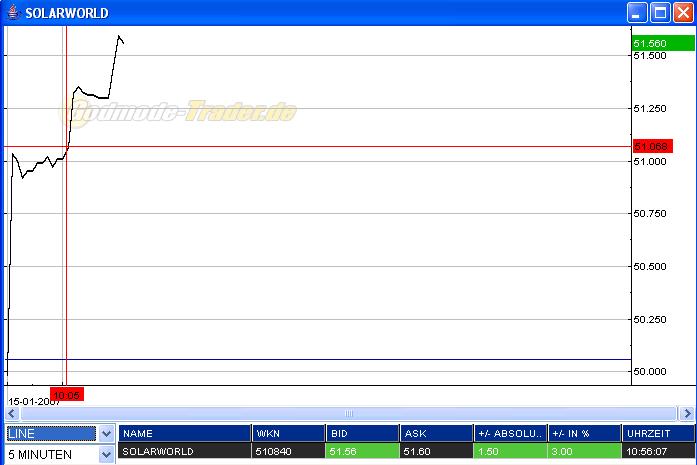Click the 51.500 axis label
This screenshot has height=465, width=697.
point(650,56)
